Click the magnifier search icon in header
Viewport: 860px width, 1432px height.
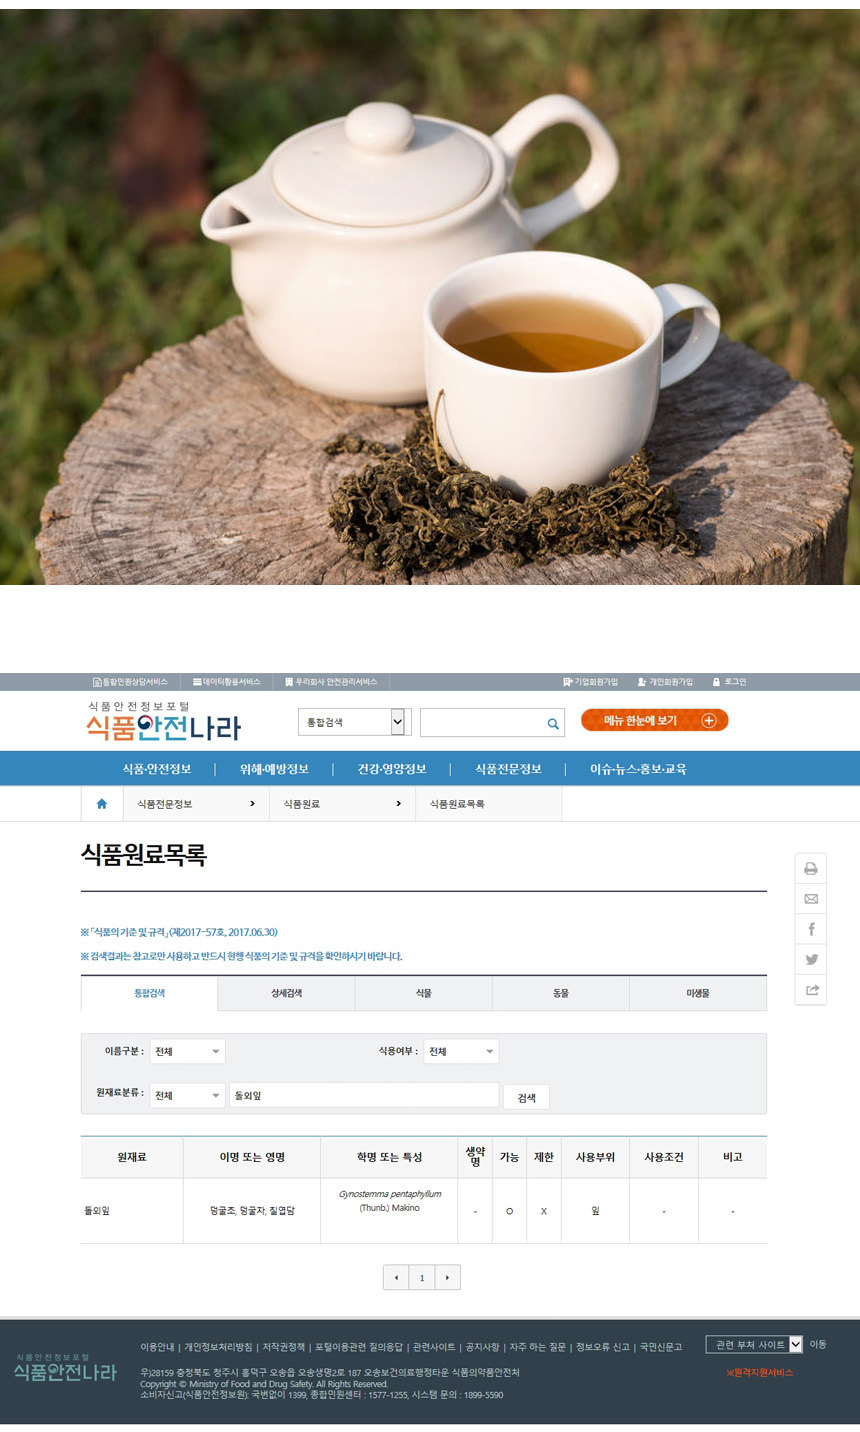click(x=553, y=723)
